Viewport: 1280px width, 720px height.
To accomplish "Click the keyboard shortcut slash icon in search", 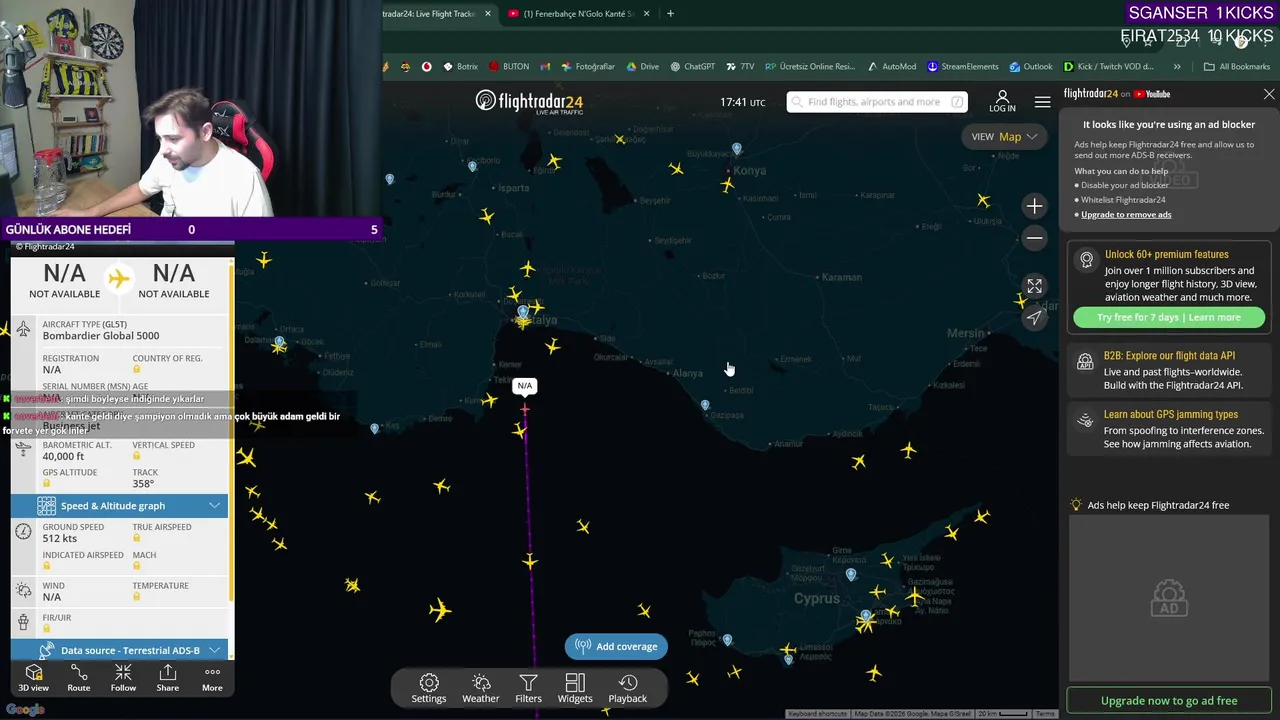I will coord(957,102).
